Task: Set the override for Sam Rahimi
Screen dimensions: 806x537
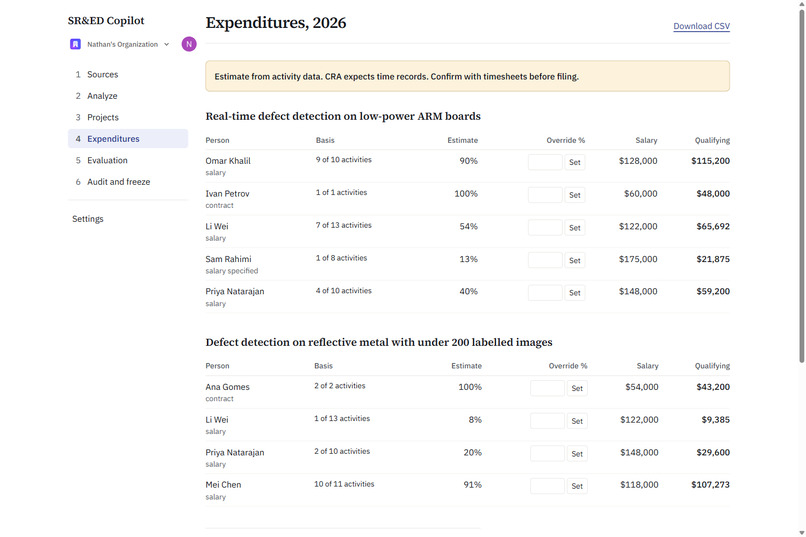Action: (x=575, y=261)
